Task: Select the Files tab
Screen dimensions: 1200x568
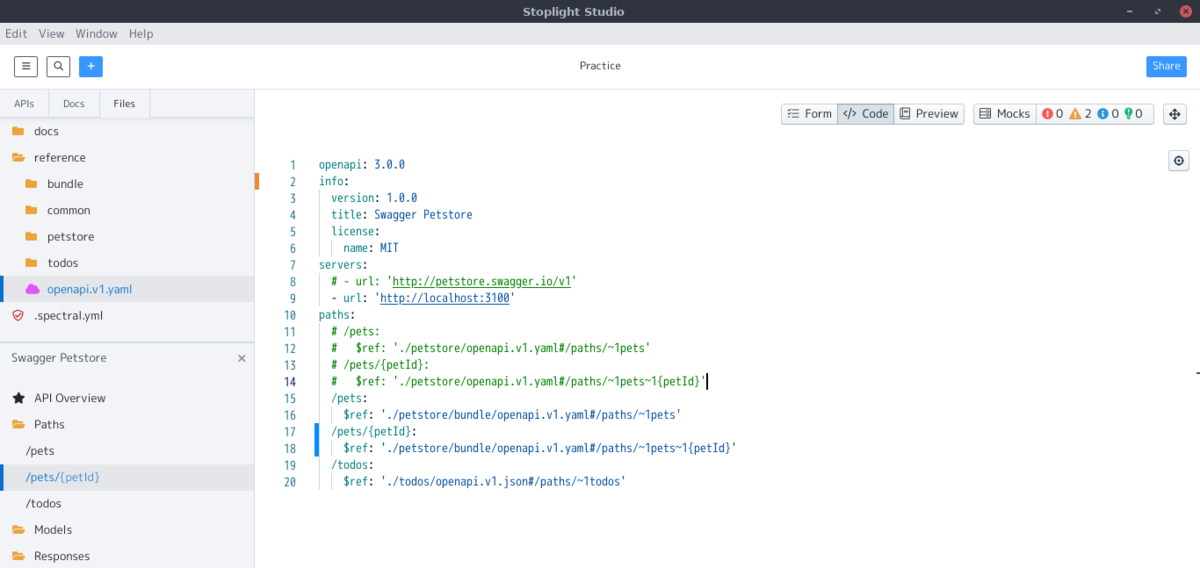Action: click(x=124, y=103)
